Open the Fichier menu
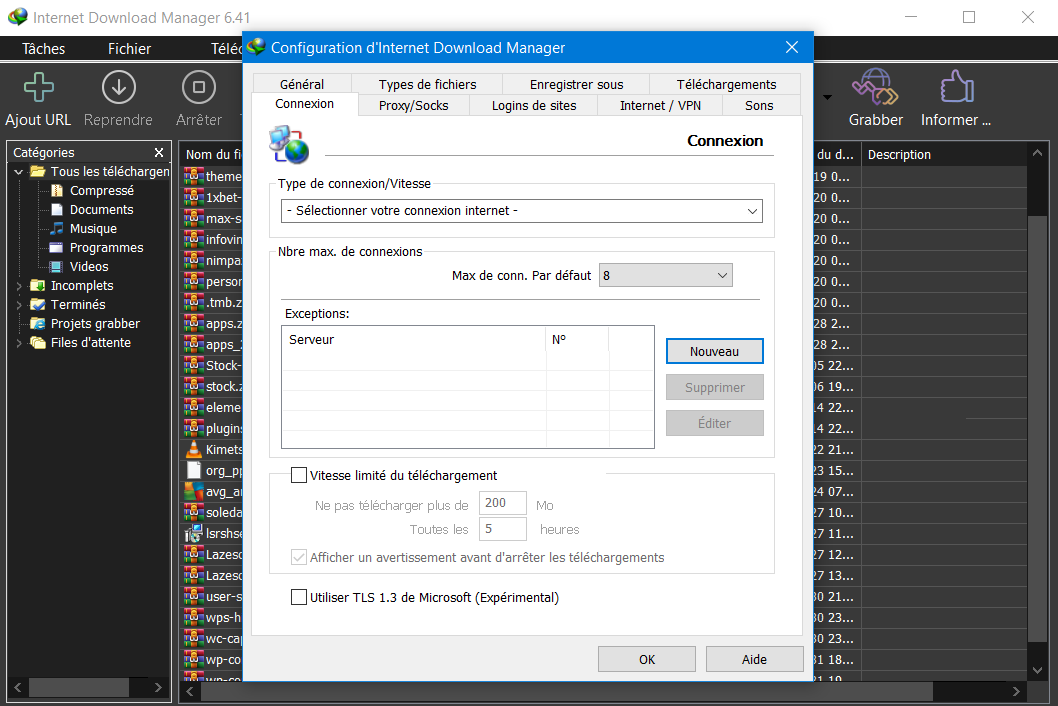The image size is (1058, 706). click(x=130, y=49)
